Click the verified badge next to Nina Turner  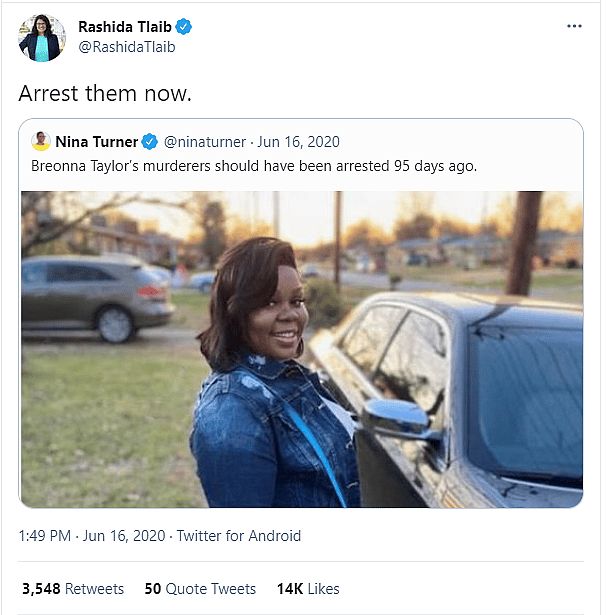149,141
